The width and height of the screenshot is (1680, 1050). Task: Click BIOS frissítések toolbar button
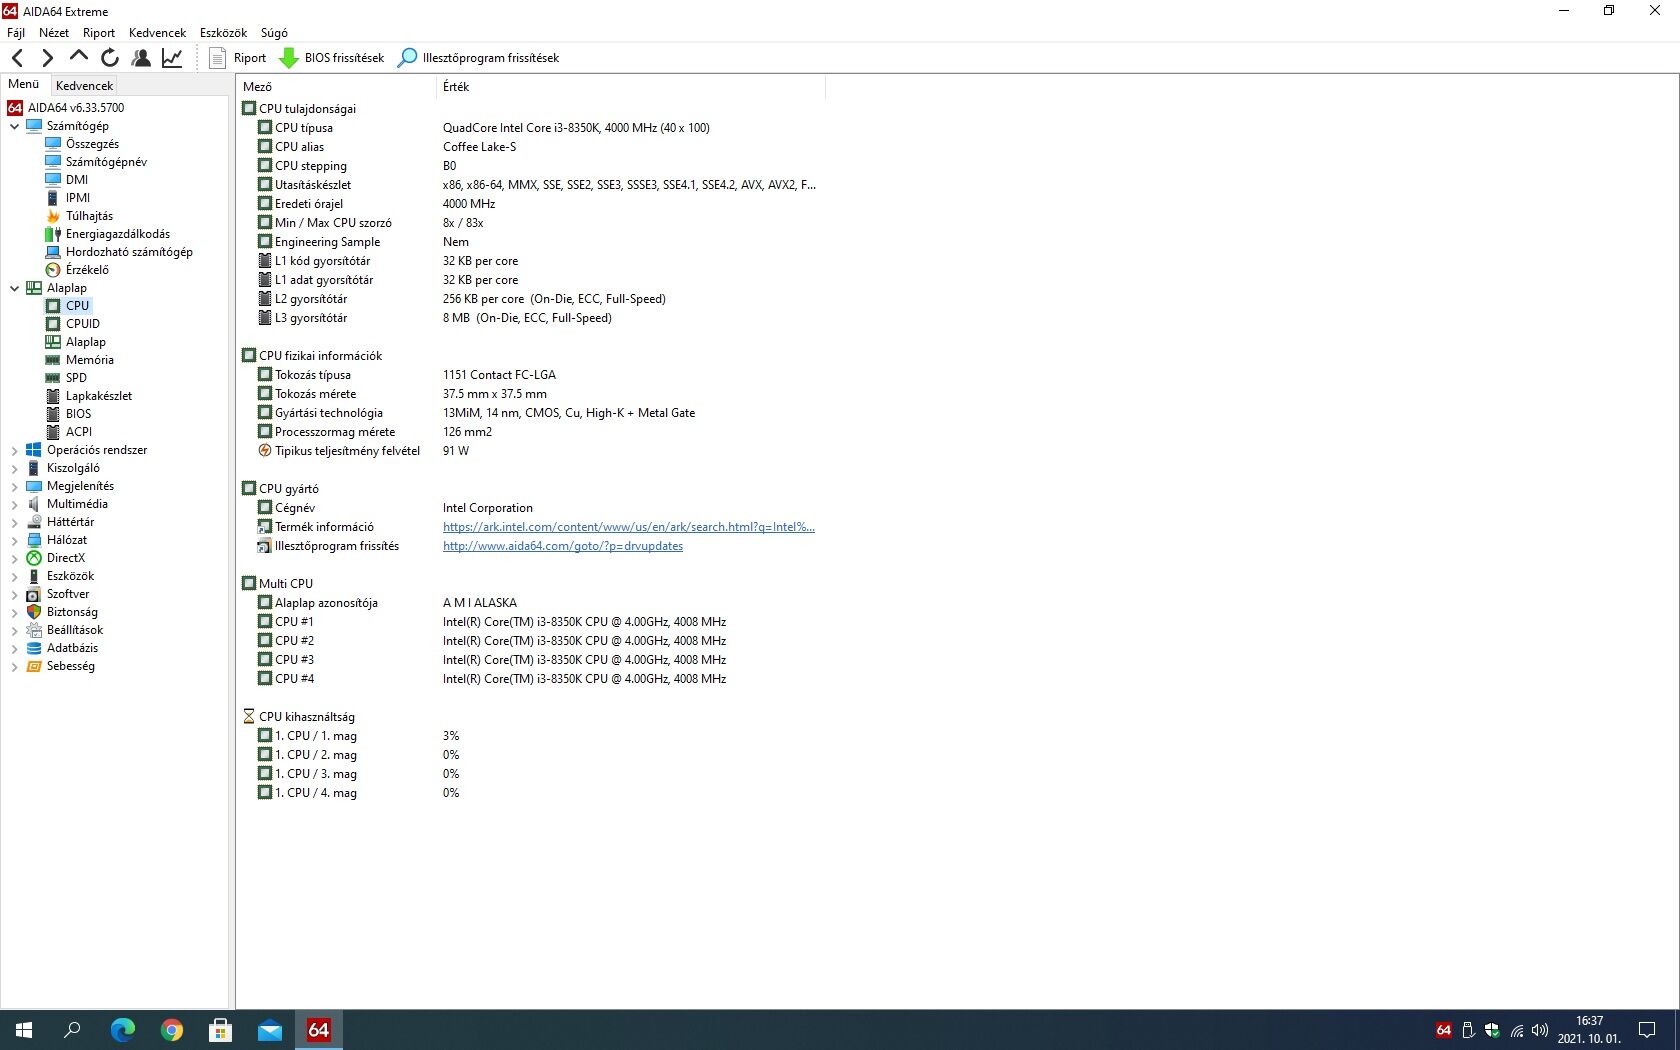pos(332,58)
